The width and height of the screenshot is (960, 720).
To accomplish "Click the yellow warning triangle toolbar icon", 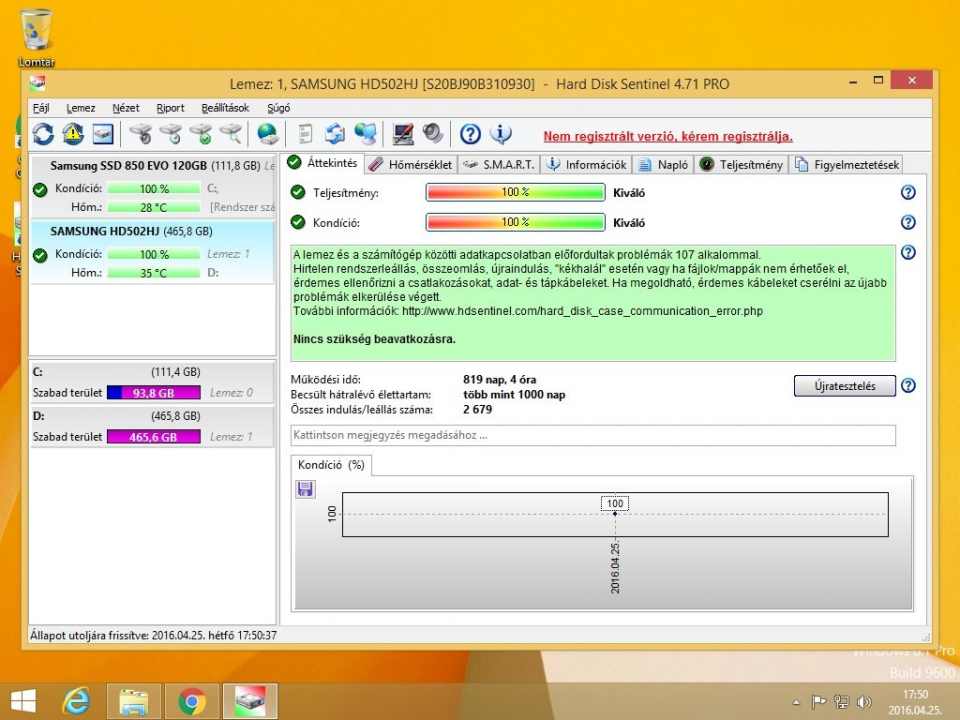I will pos(73,133).
